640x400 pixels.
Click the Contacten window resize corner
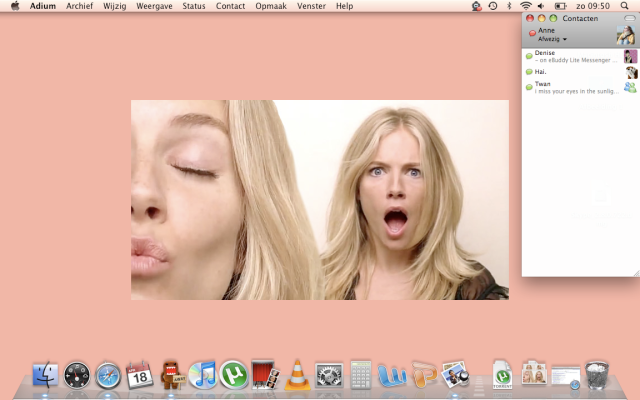636,273
